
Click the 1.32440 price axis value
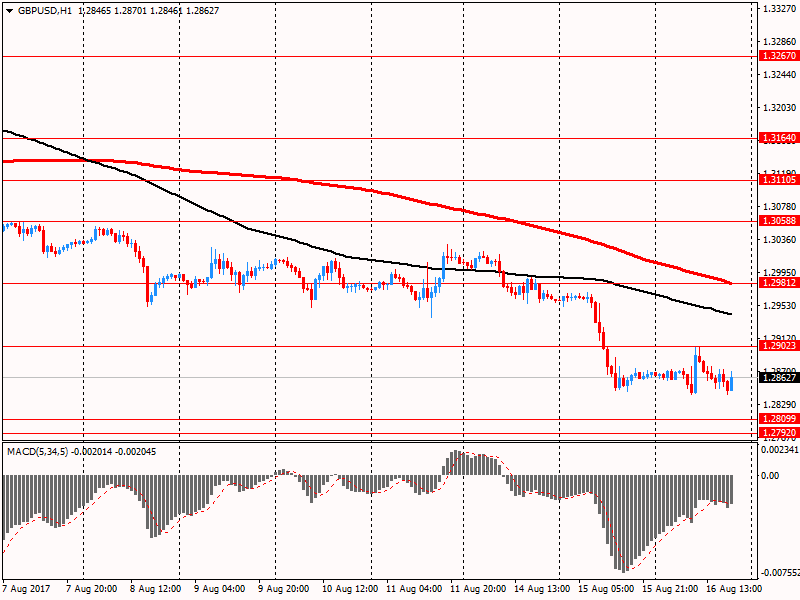[x=780, y=74]
